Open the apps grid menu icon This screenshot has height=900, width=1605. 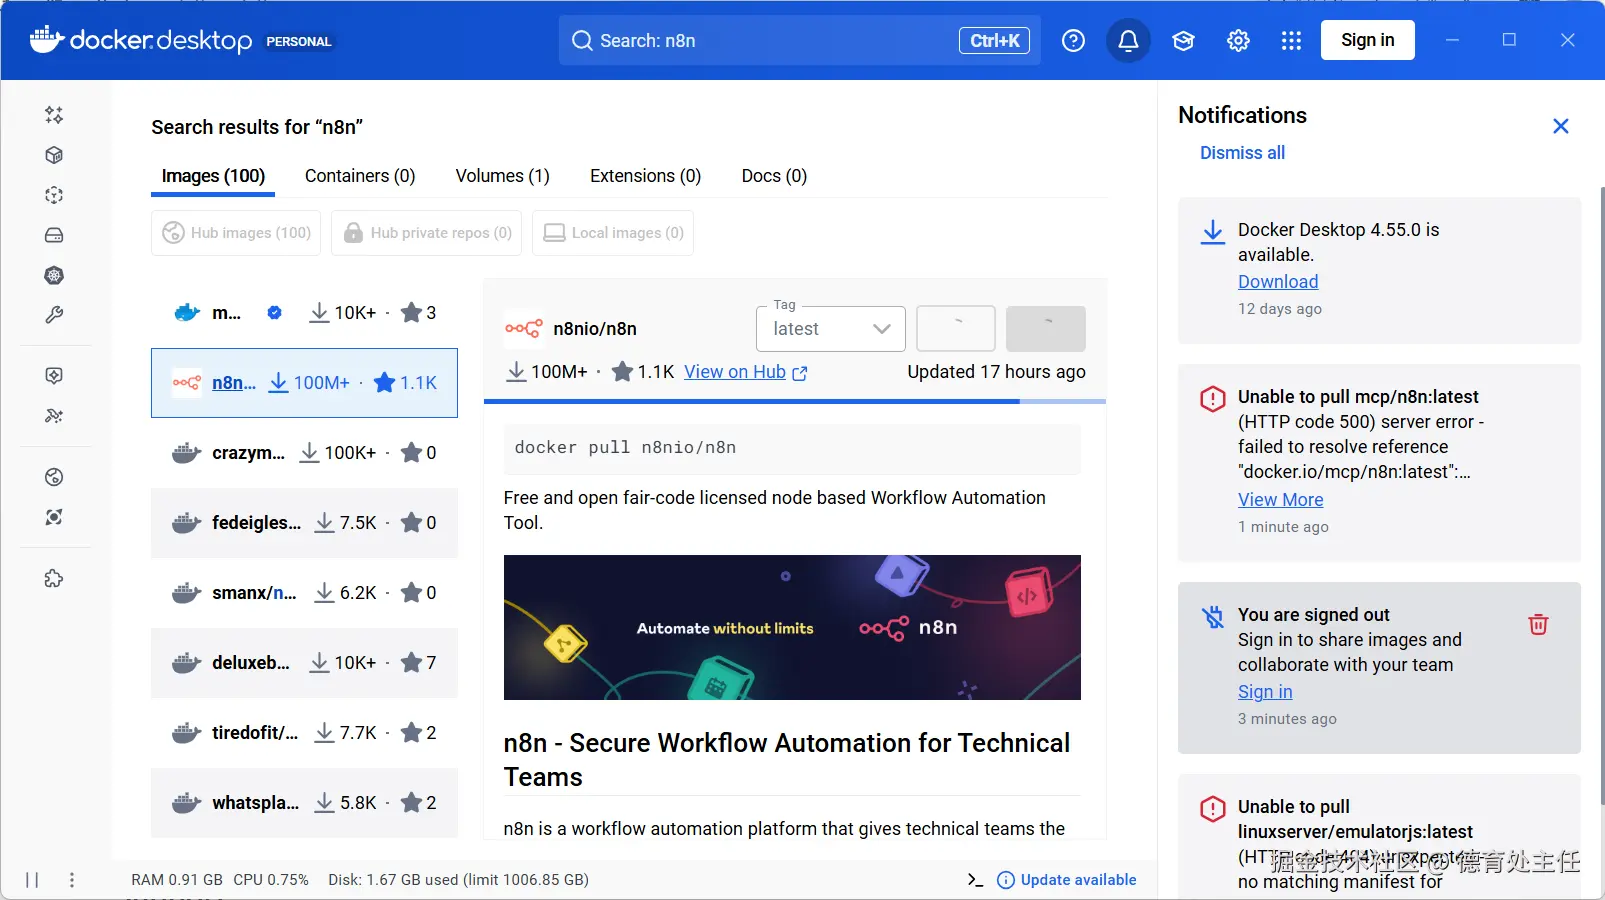(1291, 41)
